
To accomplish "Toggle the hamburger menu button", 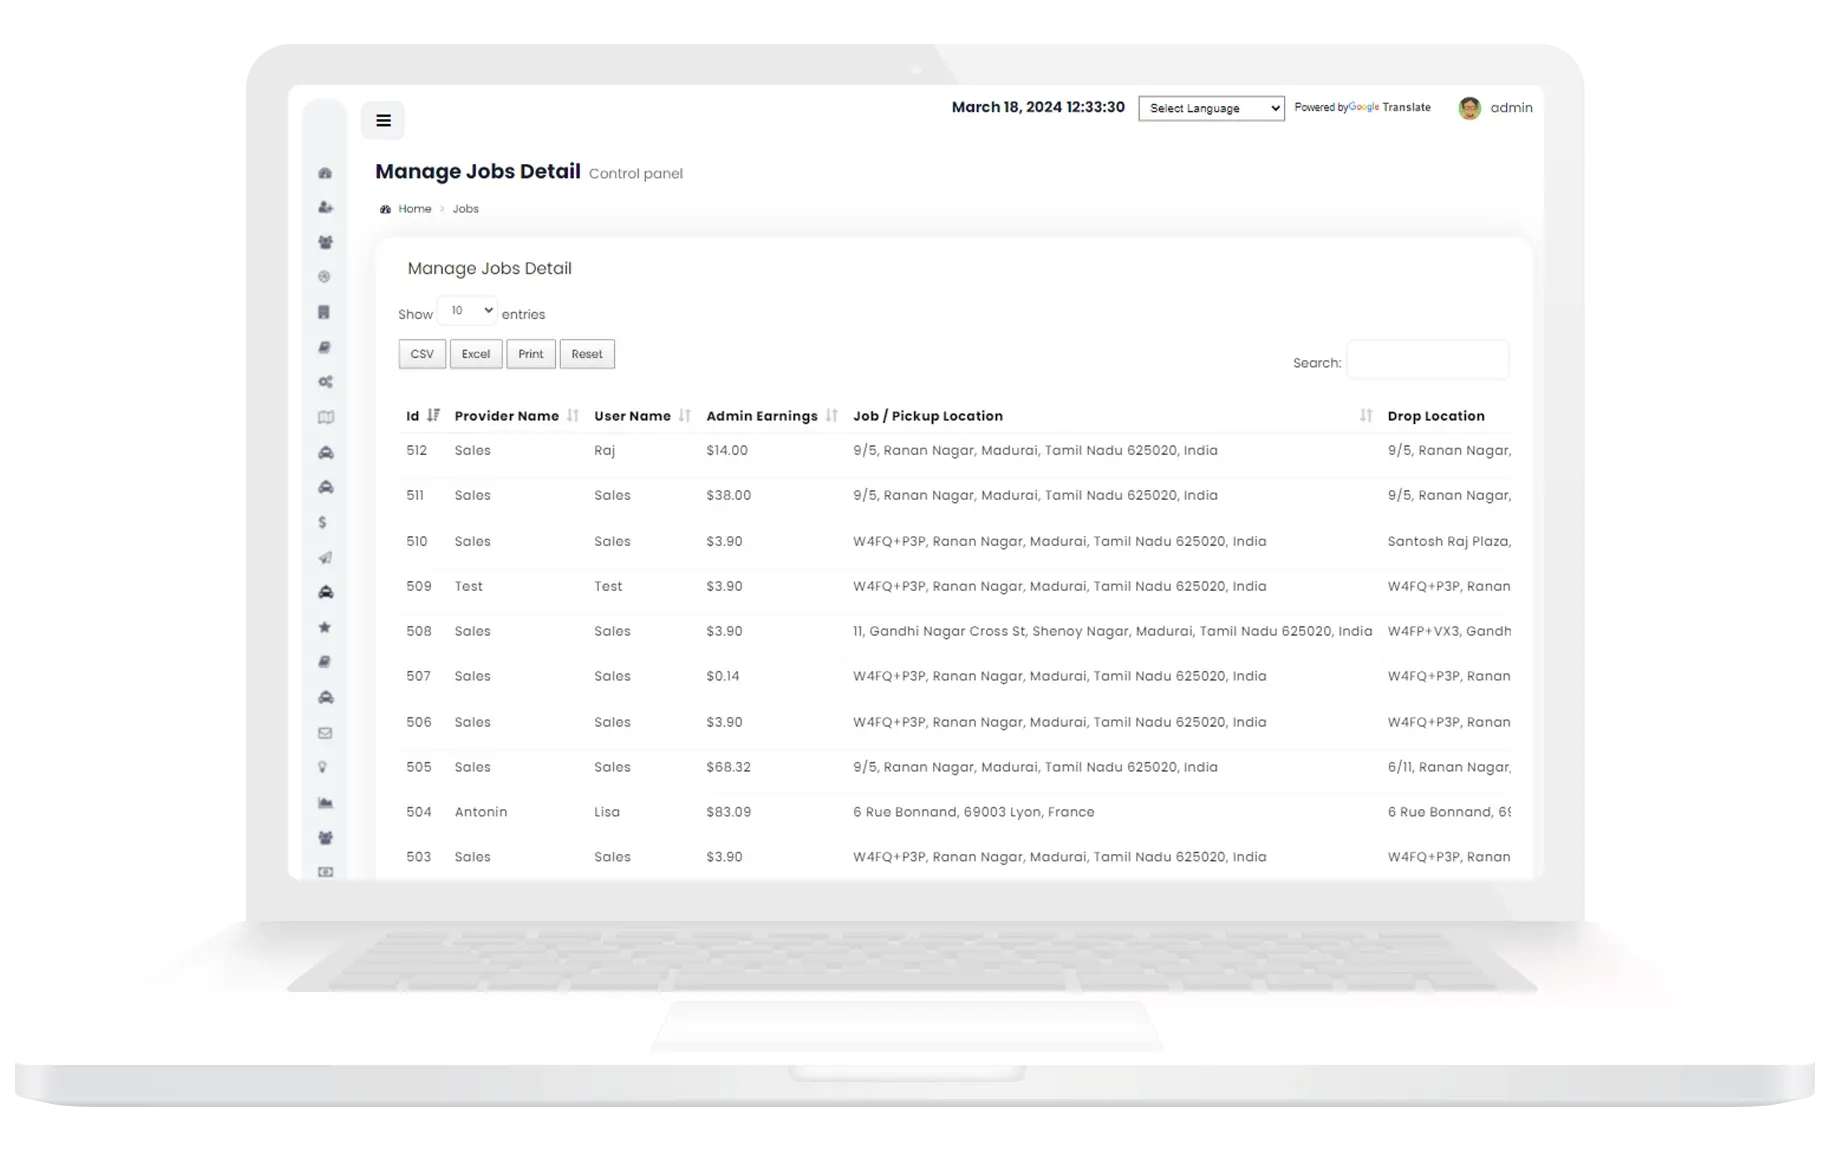I will 383,120.
